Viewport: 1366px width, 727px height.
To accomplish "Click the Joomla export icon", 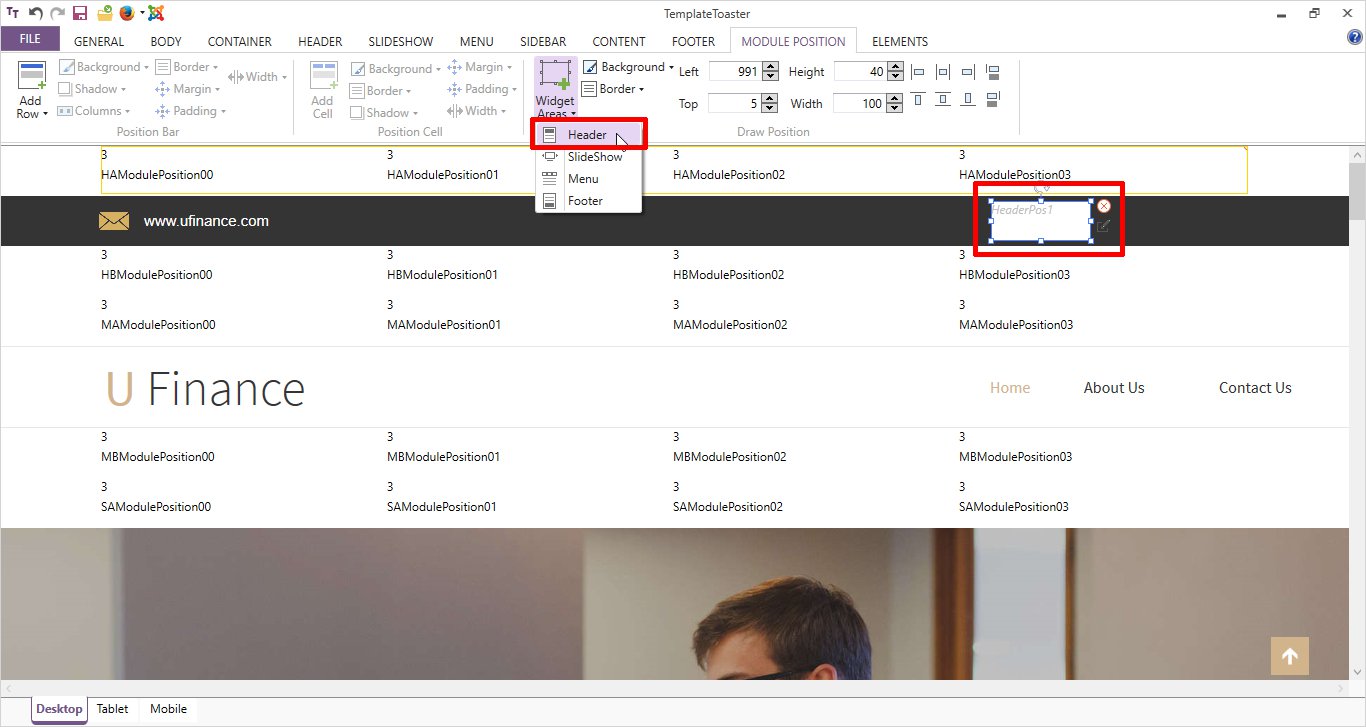I will (156, 13).
